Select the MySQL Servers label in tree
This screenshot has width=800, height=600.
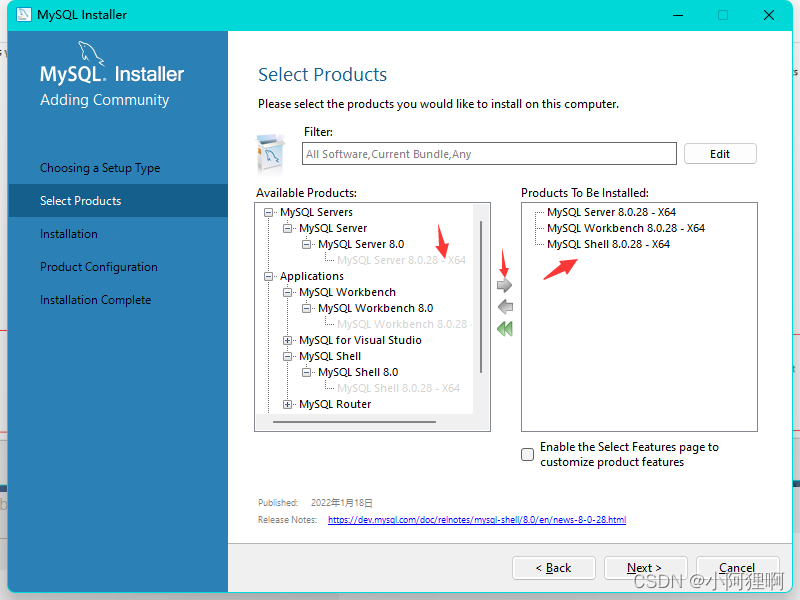(x=316, y=212)
